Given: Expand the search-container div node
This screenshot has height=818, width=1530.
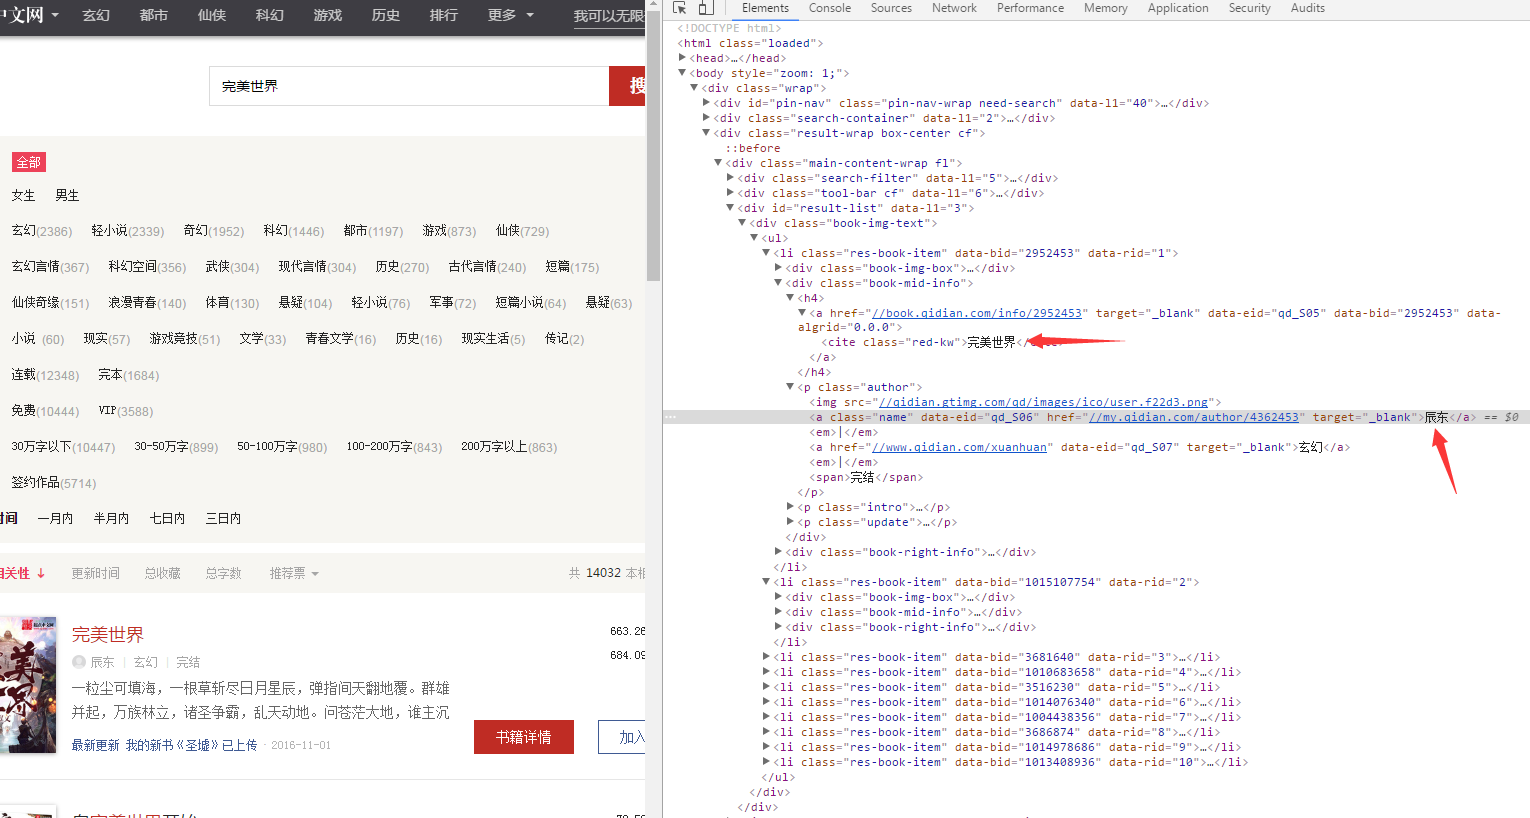Looking at the screenshot, I should (706, 118).
